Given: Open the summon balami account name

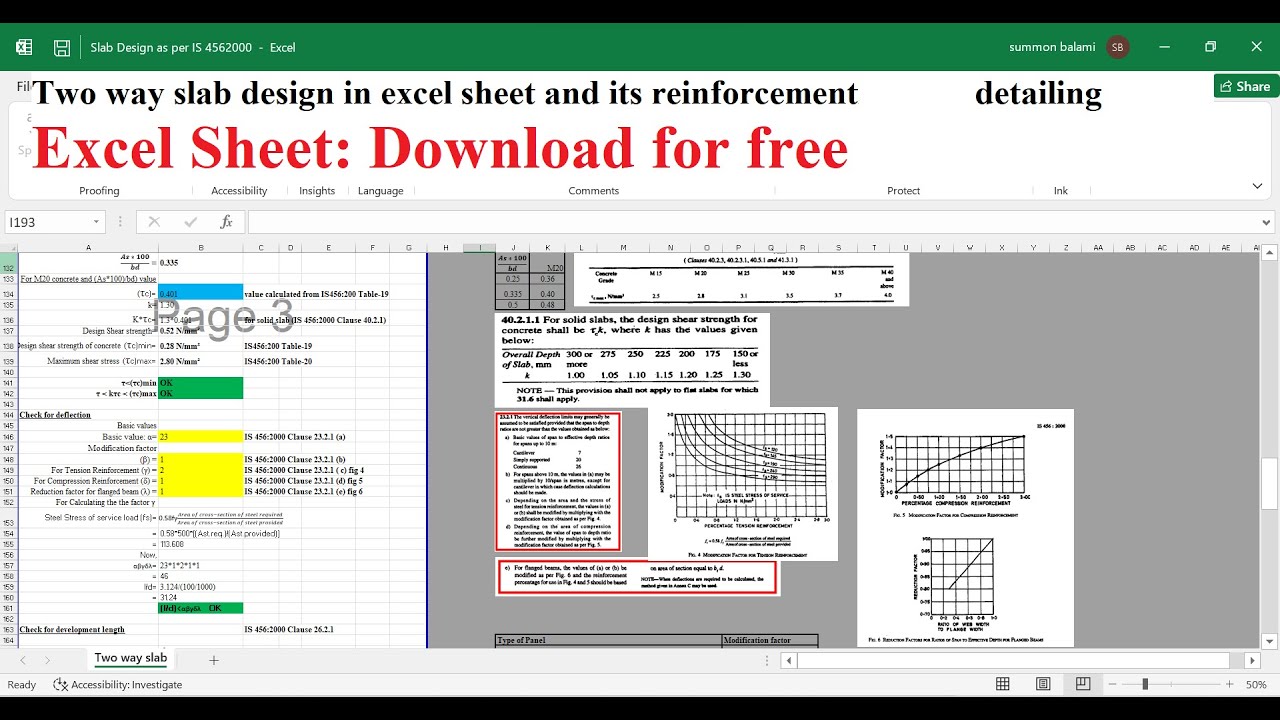Looking at the screenshot, I should (1052, 47).
